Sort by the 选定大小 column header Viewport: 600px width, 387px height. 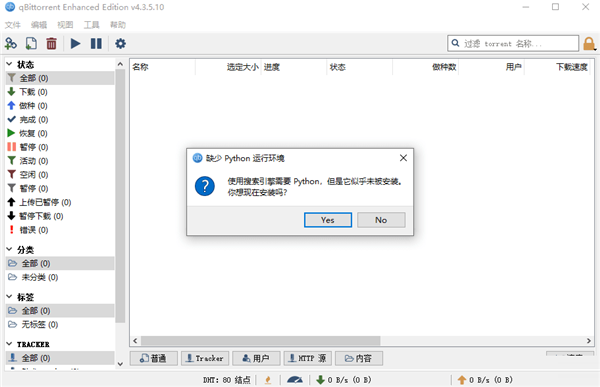(x=228, y=67)
